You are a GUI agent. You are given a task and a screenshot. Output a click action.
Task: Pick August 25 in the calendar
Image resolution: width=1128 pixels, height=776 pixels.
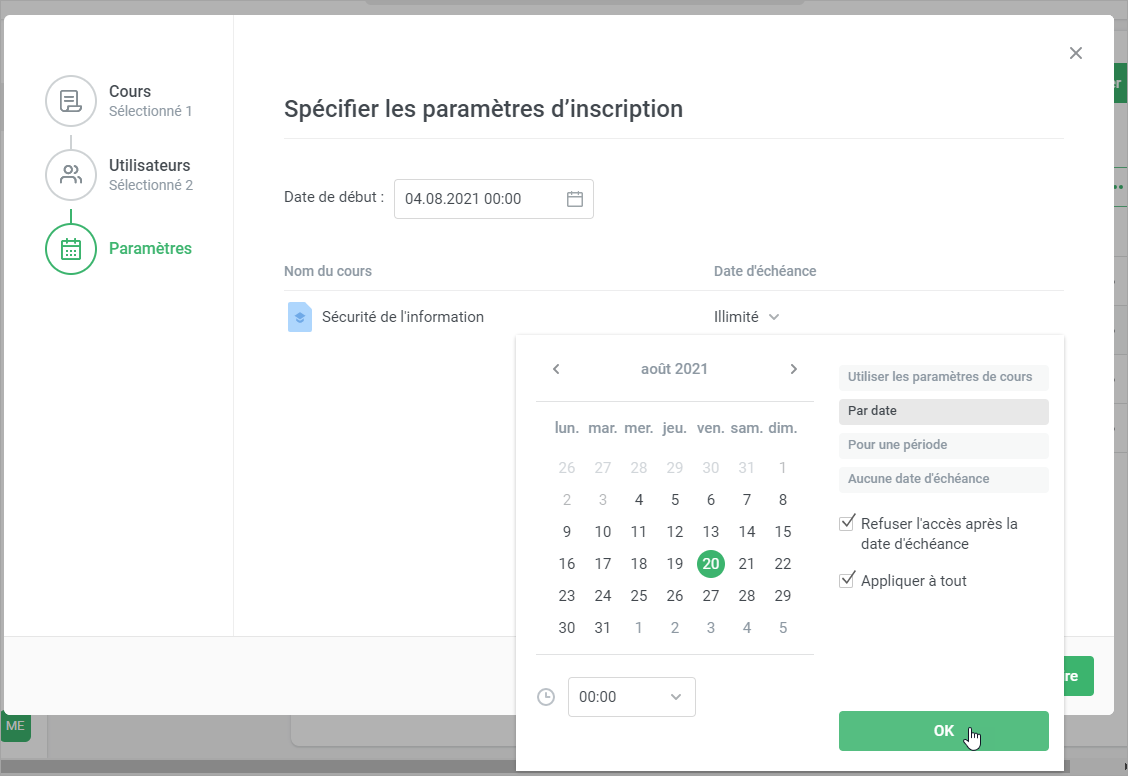tap(639, 596)
